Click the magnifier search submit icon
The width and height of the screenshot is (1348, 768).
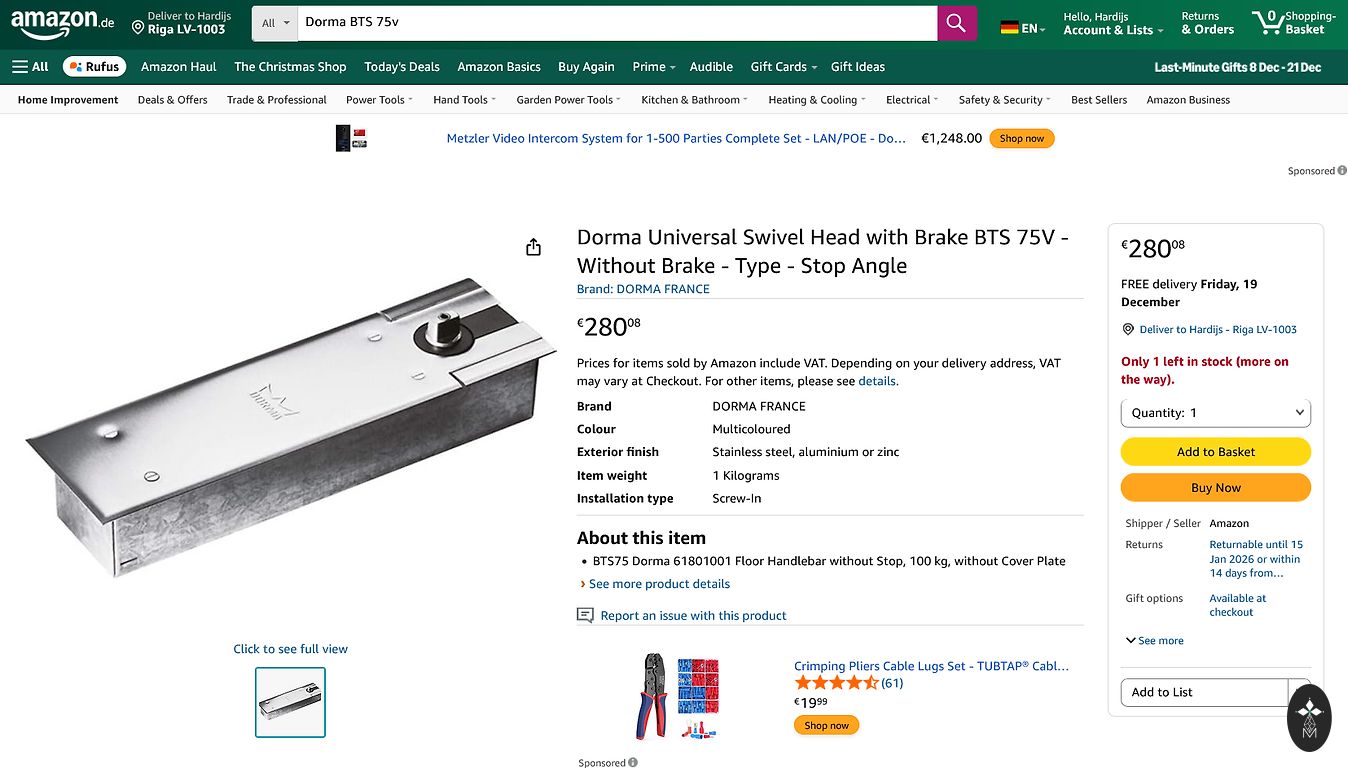[x=956, y=23]
